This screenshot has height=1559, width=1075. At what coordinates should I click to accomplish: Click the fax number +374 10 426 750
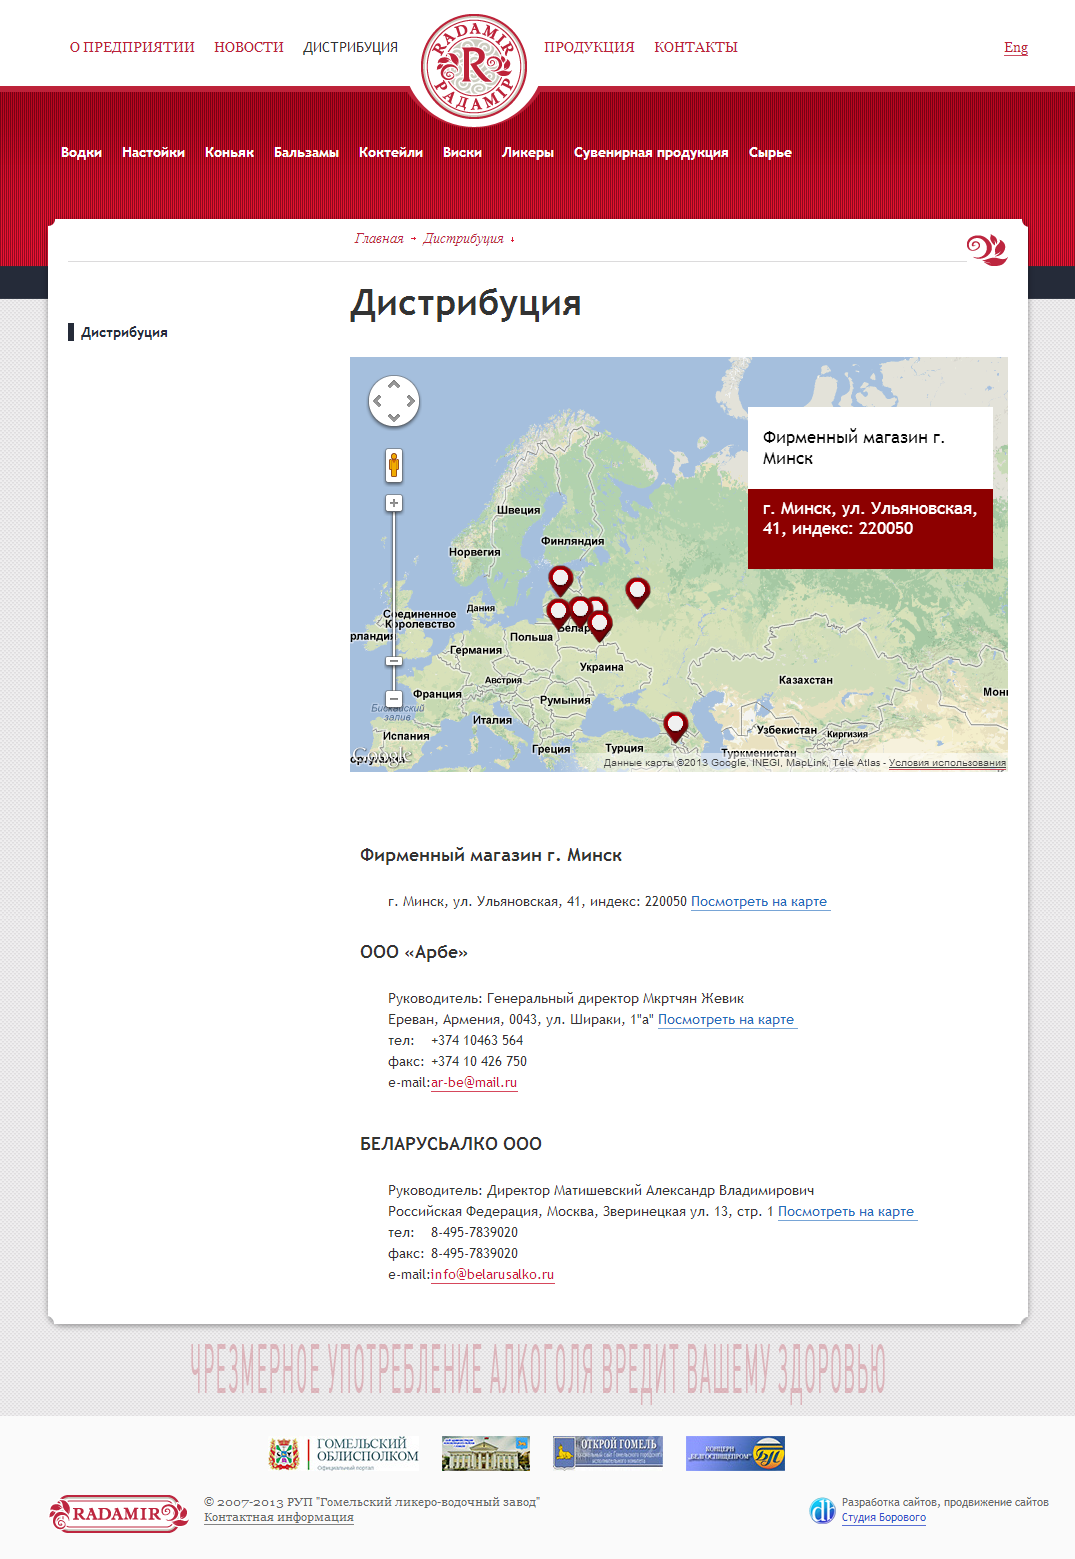coord(479,1062)
